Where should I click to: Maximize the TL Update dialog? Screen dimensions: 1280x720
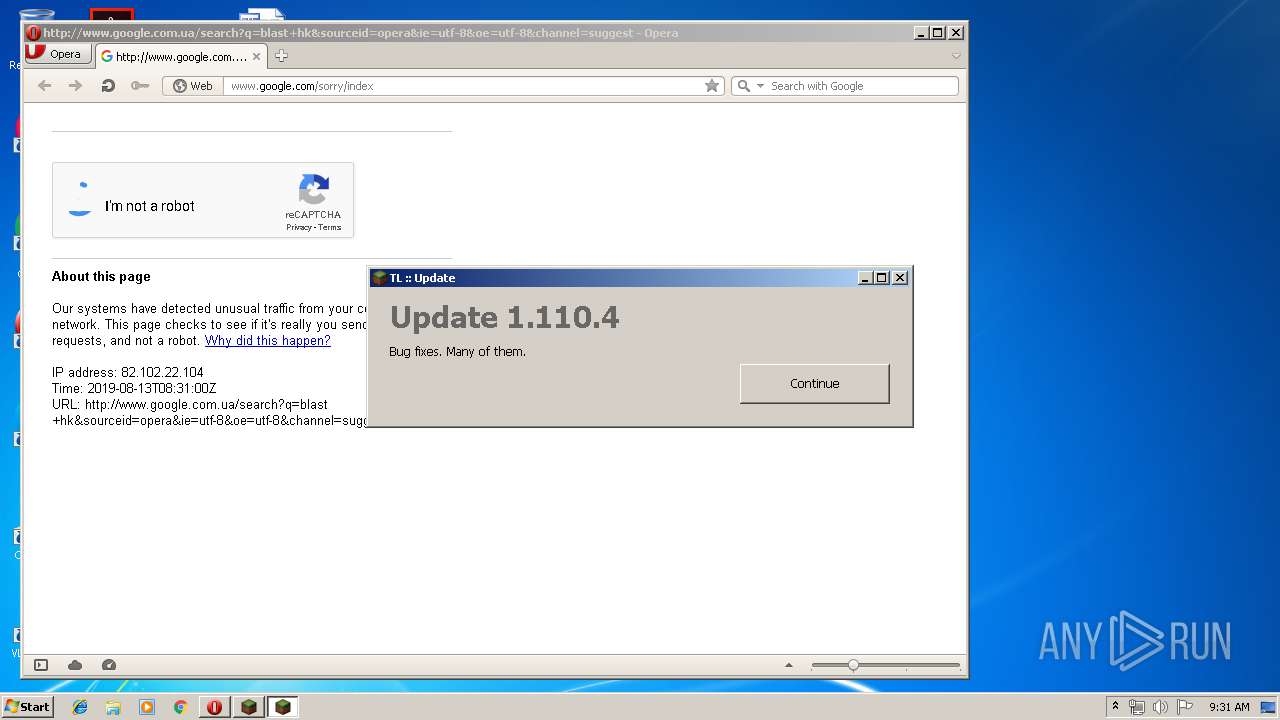pos(882,278)
